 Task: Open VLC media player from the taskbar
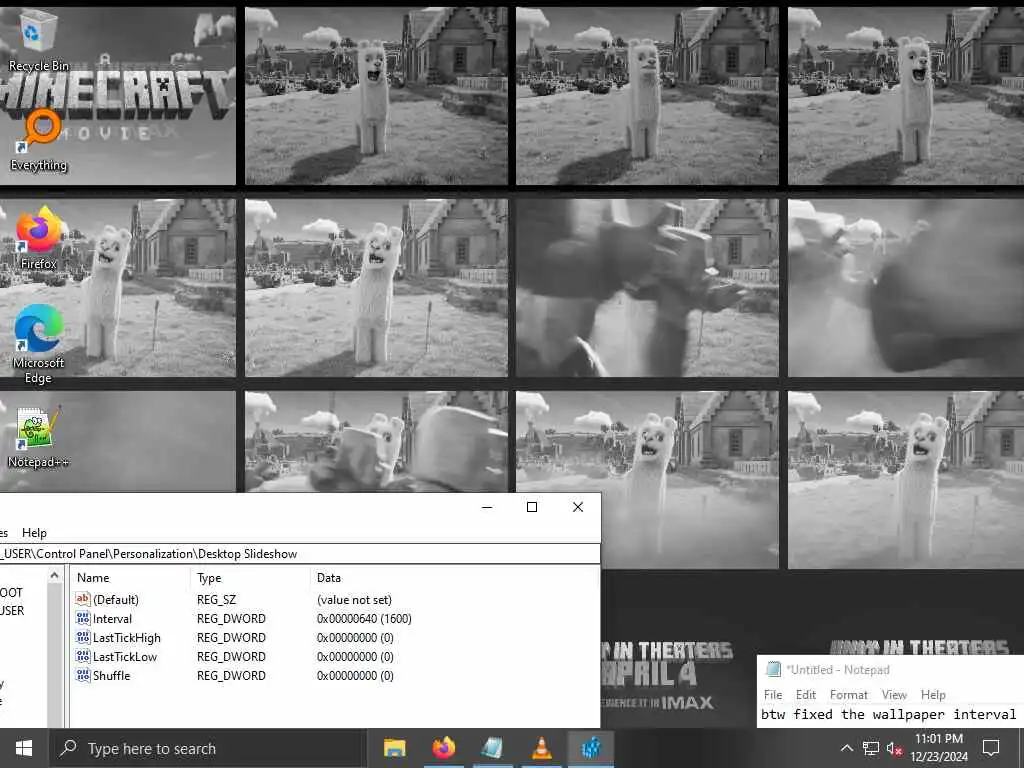541,748
